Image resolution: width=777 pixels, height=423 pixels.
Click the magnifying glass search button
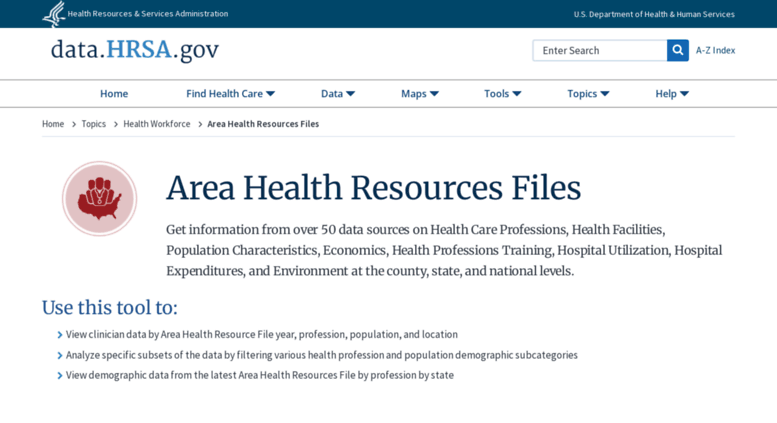click(677, 51)
